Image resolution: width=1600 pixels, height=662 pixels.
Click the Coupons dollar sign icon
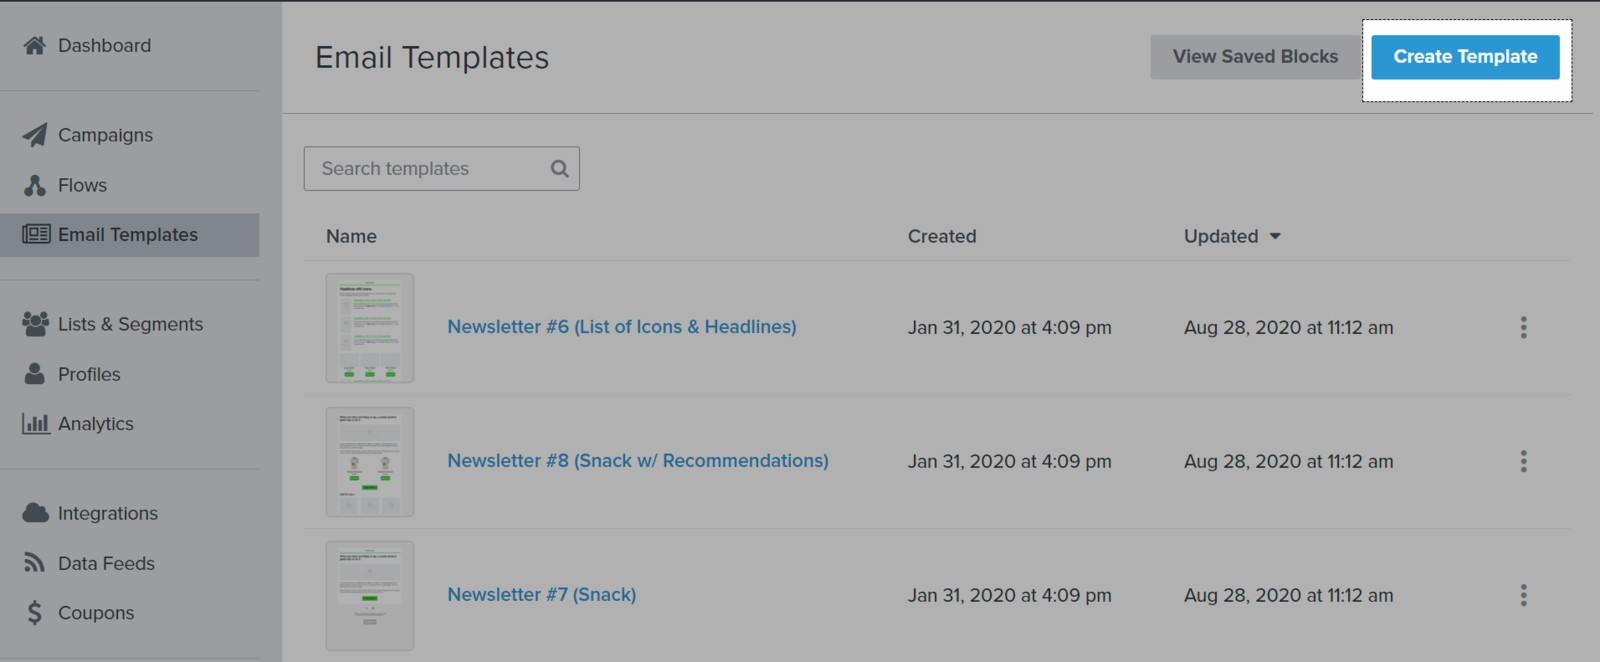coord(35,613)
